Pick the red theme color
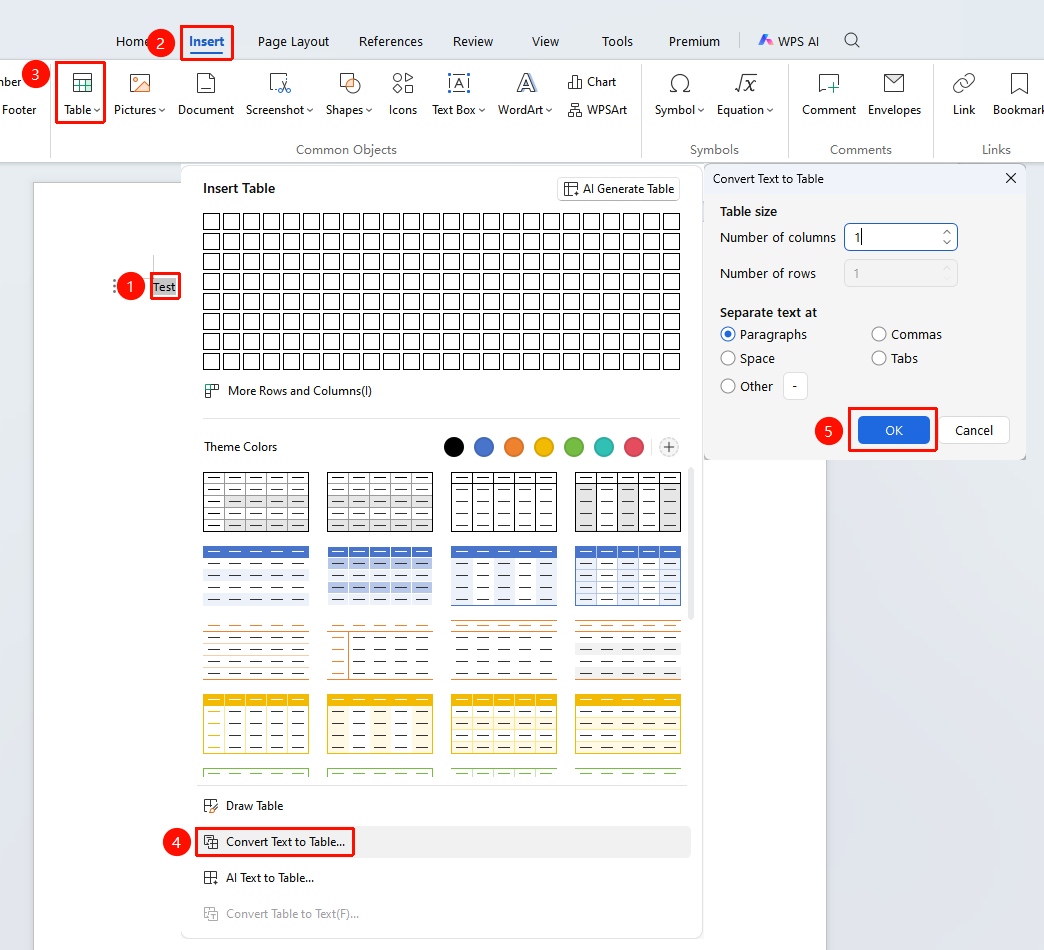The image size is (1044, 950). pos(634,447)
